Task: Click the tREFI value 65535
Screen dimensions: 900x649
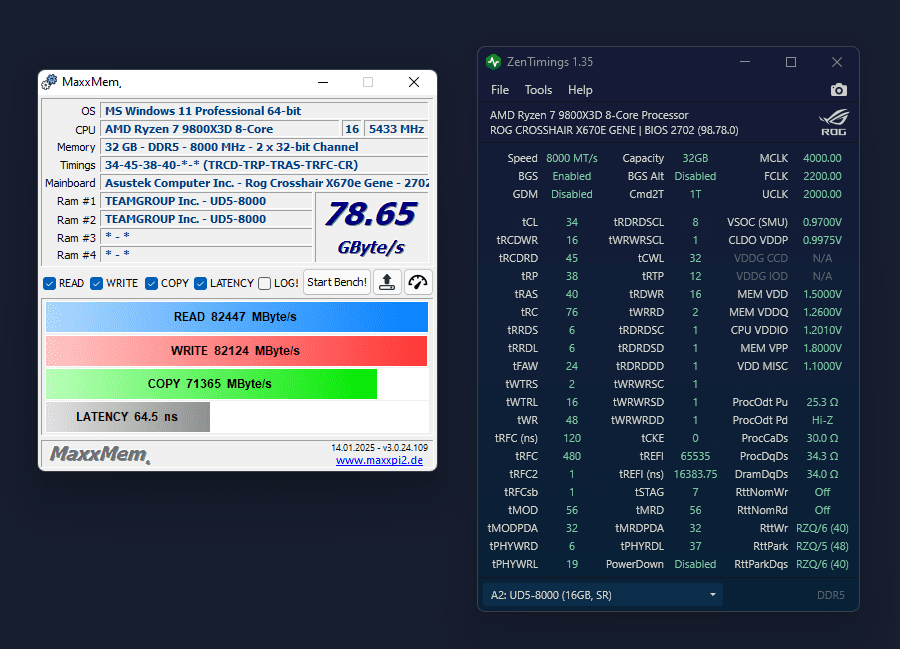Action: click(695, 456)
